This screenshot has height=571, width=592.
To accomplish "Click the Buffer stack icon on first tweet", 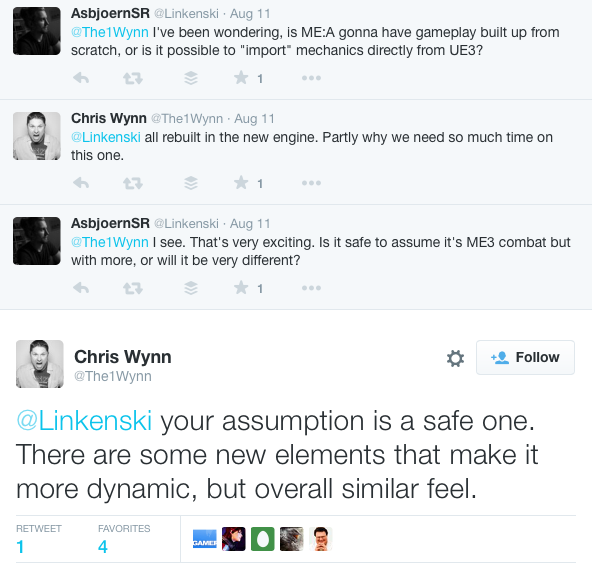I will (x=191, y=78).
